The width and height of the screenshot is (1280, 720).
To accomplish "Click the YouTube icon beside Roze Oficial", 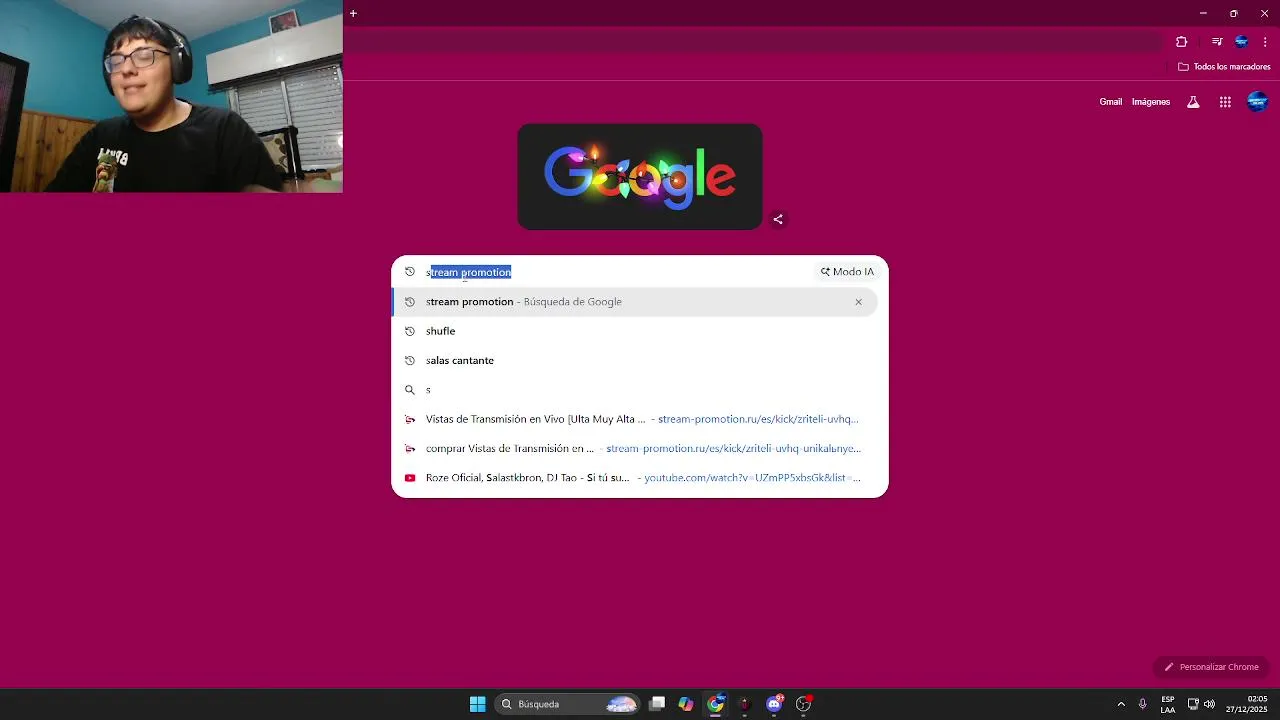I will pos(410,478).
